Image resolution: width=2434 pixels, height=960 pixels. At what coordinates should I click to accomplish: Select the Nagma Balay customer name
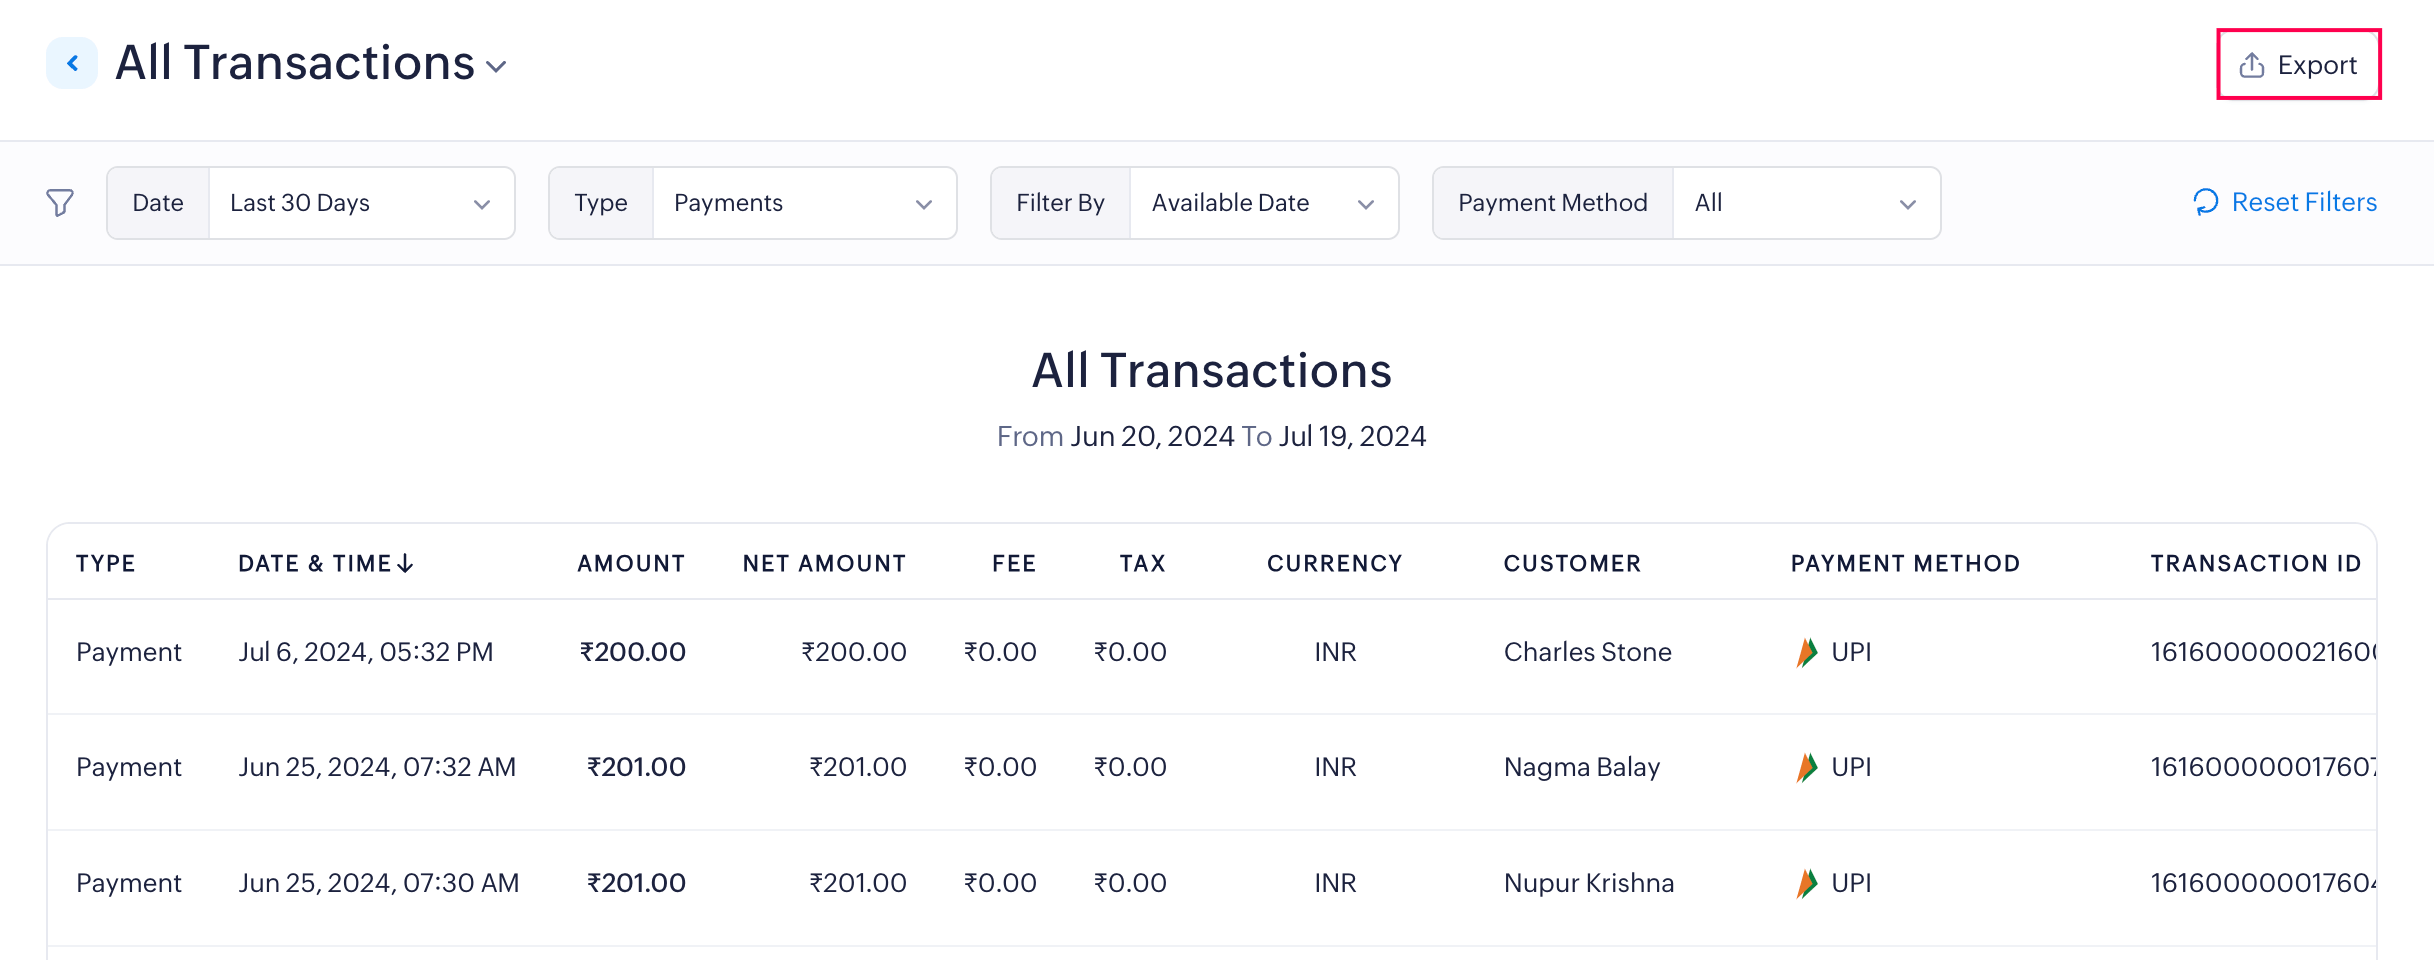tap(1581, 768)
